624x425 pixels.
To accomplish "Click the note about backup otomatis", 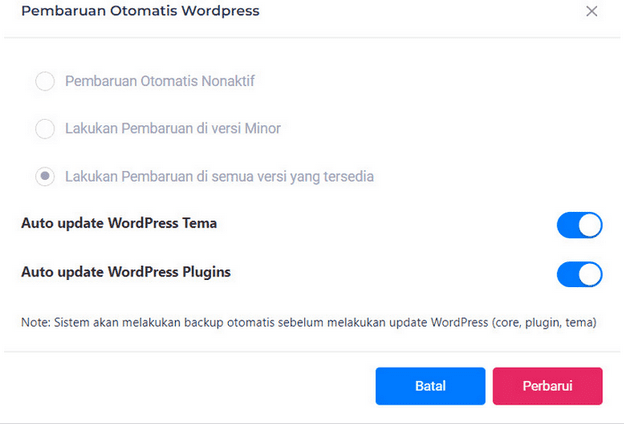I will click(309, 322).
